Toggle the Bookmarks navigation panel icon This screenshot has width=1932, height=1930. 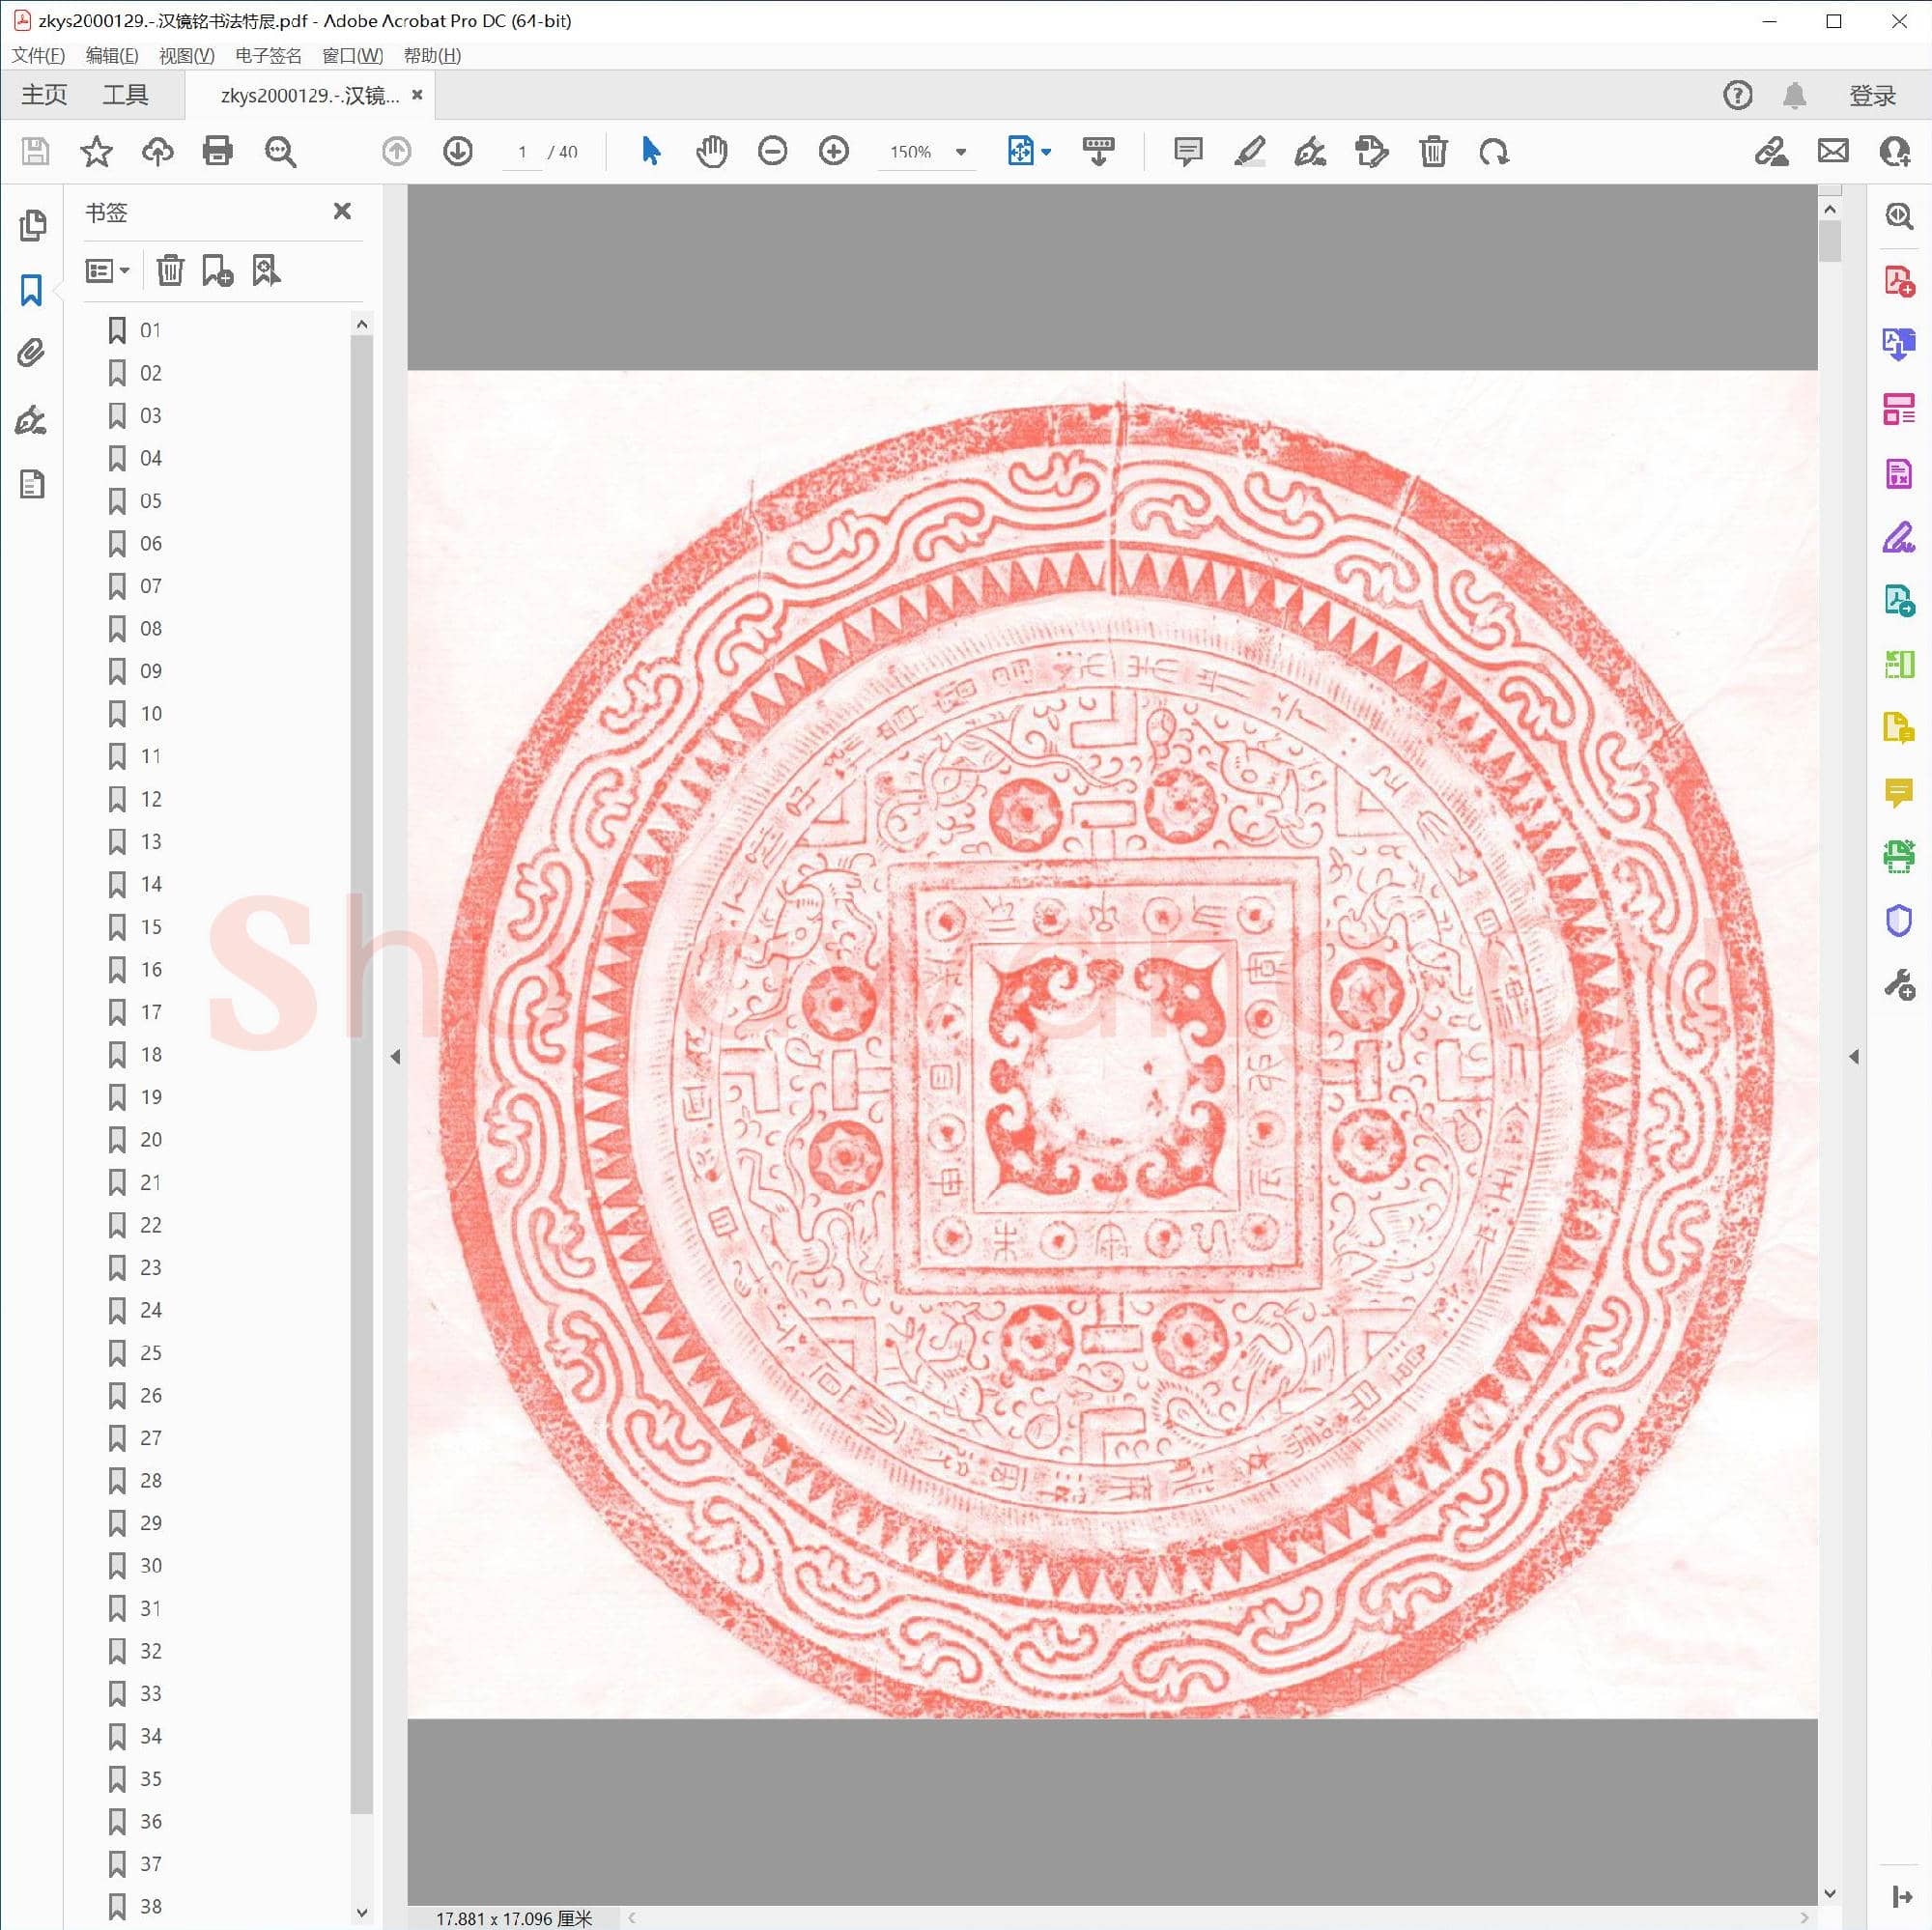32,291
